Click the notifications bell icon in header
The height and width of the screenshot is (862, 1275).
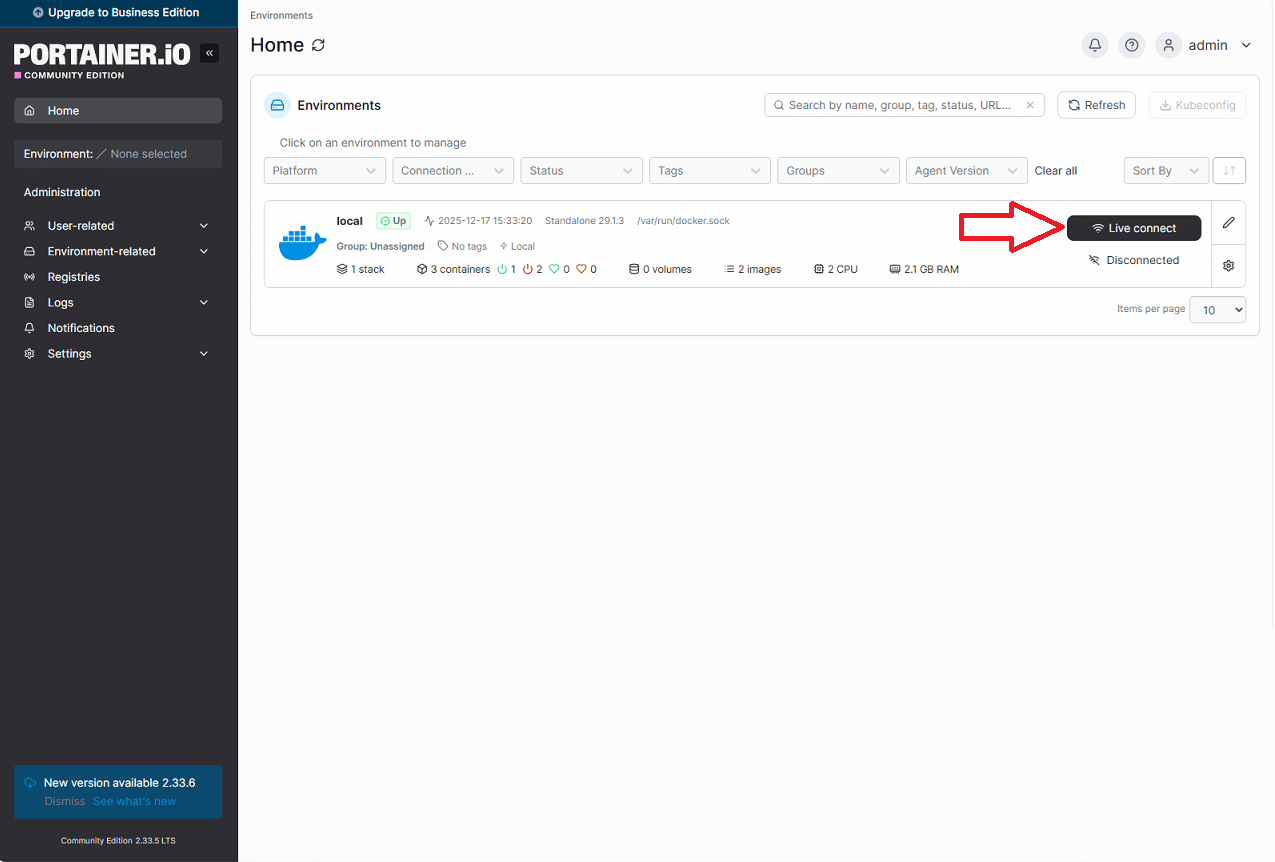(1095, 45)
